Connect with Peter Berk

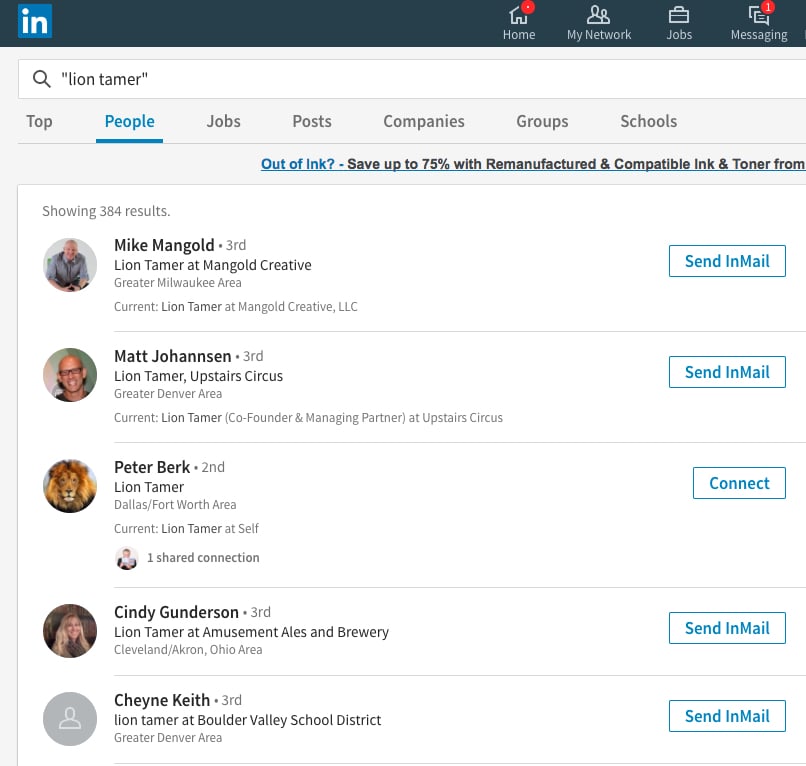739,483
